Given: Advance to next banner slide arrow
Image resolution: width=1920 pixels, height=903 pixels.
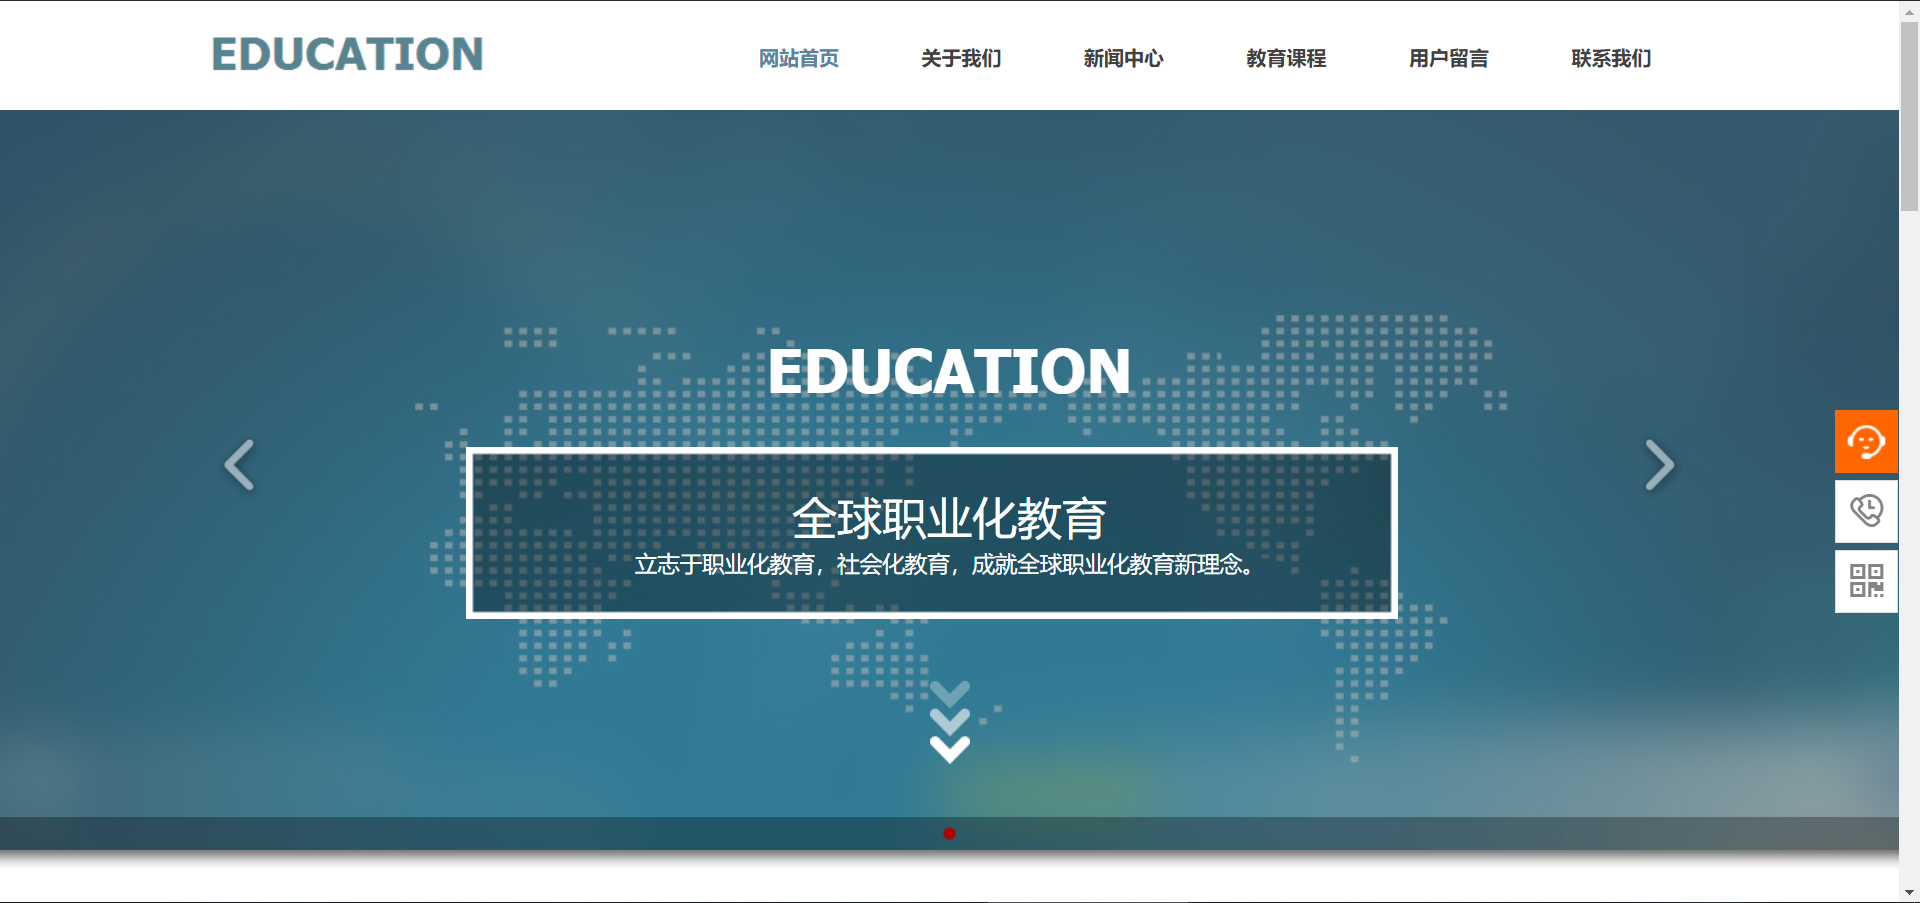Looking at the screenshot, I should point(1659,465).
